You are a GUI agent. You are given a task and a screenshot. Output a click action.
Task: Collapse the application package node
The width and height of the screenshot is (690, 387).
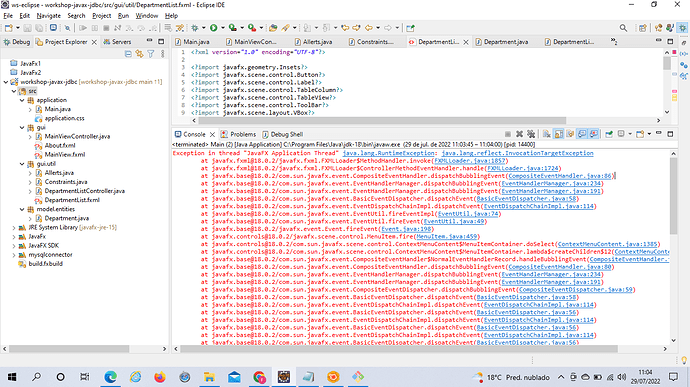coord(22,100)
